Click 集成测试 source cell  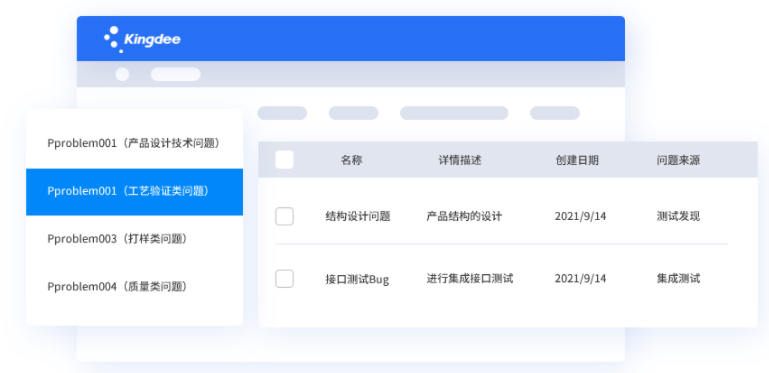[678, 278]
